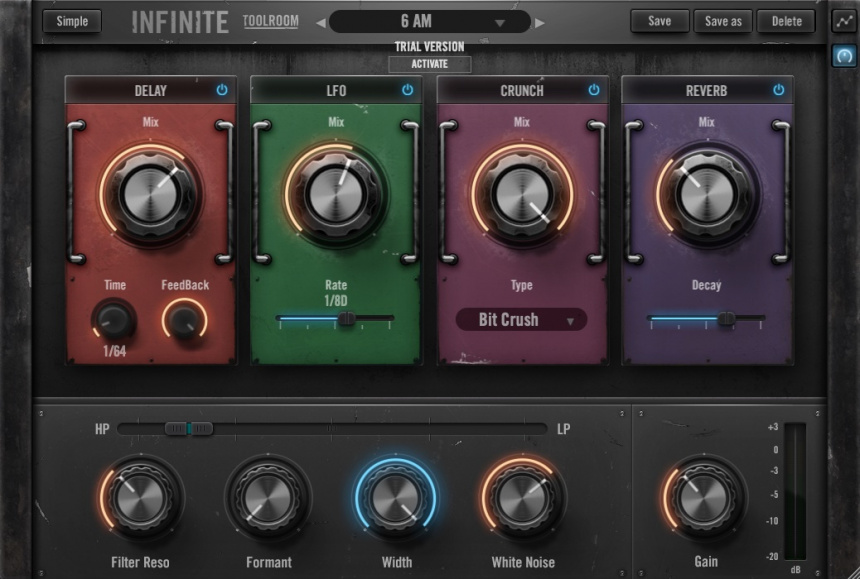The width and height of the screenshot is (860, 579).
Task: Click the ACTIVATE trial link
Action: point(430,63)
